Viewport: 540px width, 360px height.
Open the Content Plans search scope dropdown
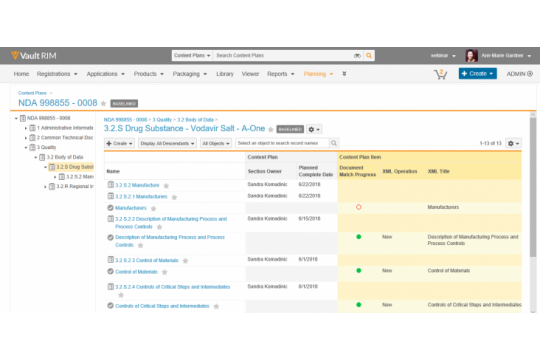[192, 55]
